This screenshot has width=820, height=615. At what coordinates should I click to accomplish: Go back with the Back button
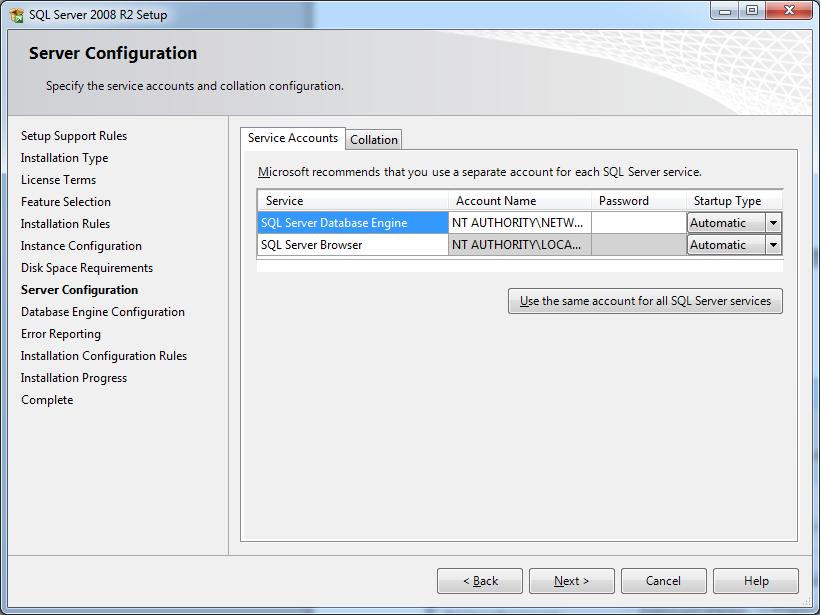[480, 581]
